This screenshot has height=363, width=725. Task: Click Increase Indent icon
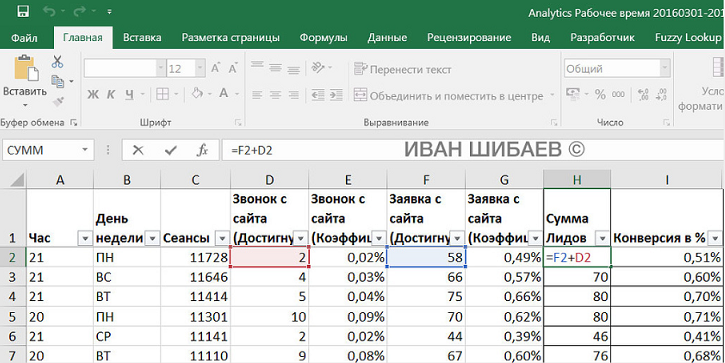(x=336, y=95)
